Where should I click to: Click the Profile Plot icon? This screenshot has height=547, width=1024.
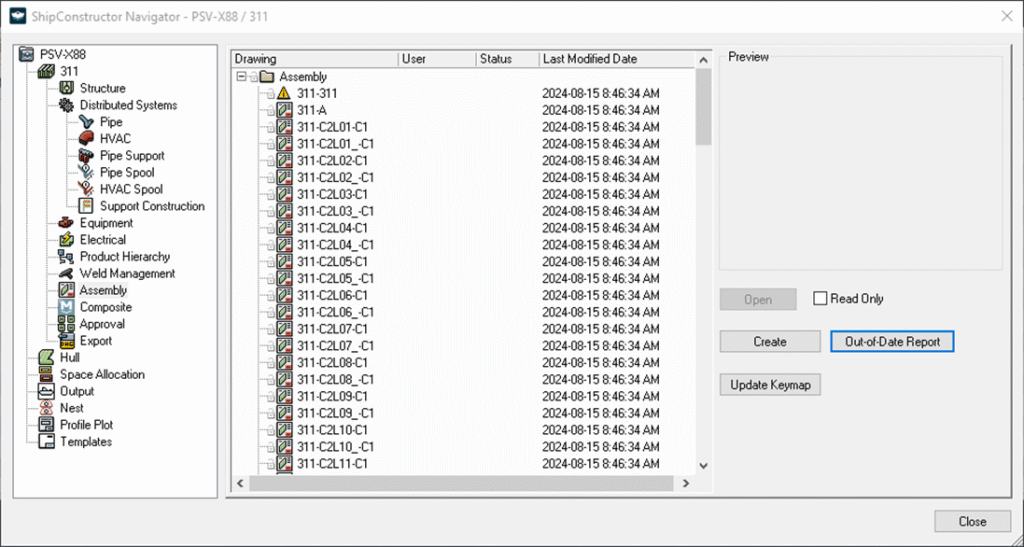tap(46, 425)
